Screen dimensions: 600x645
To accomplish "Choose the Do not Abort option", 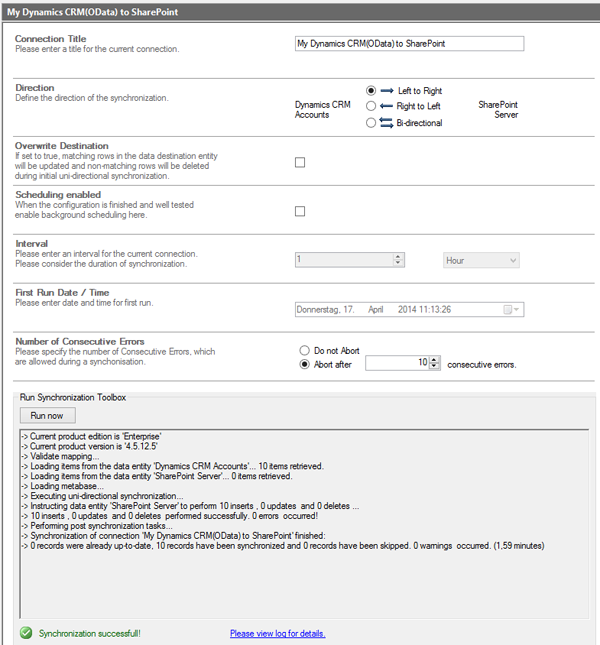I will pos(305,351).
